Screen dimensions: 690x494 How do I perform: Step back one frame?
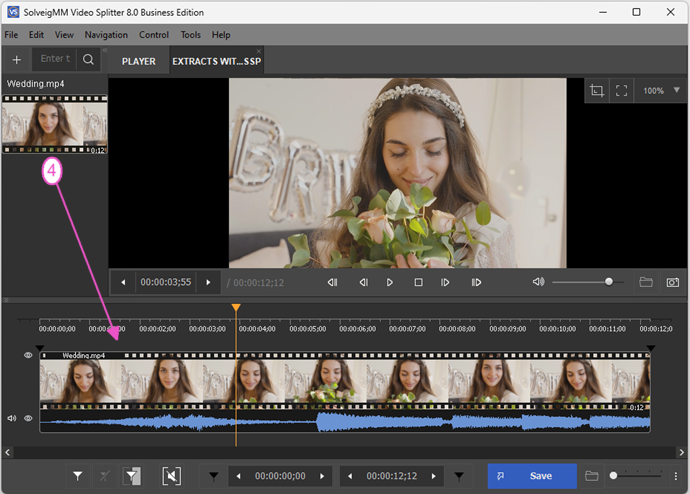[x=363, y=282]
